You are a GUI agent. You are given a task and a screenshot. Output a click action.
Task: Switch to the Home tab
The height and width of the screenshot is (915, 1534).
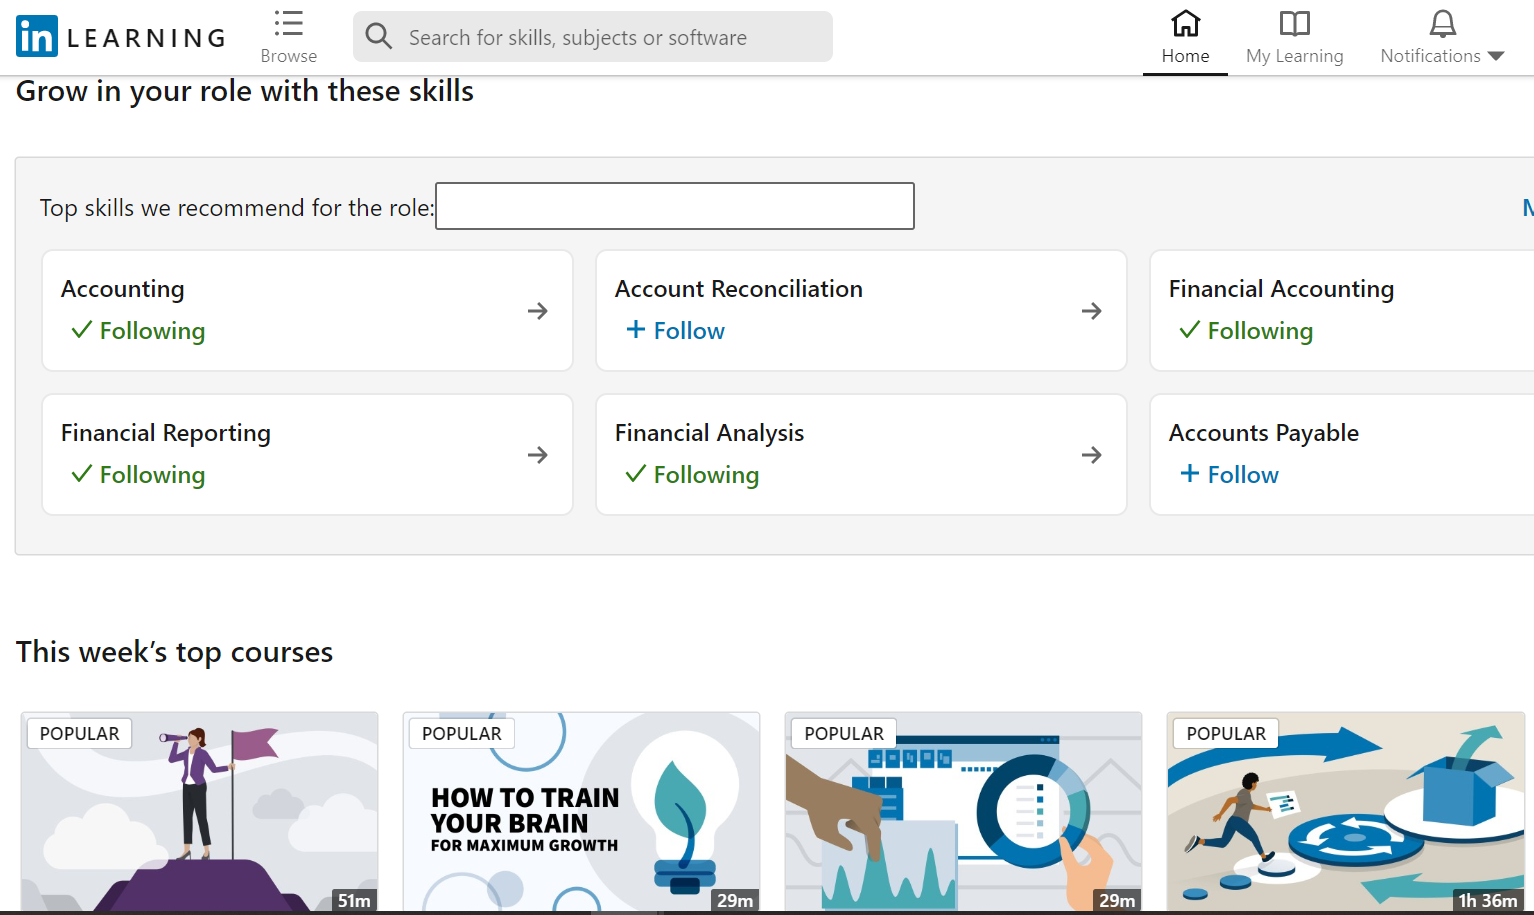click(1185, 38)
